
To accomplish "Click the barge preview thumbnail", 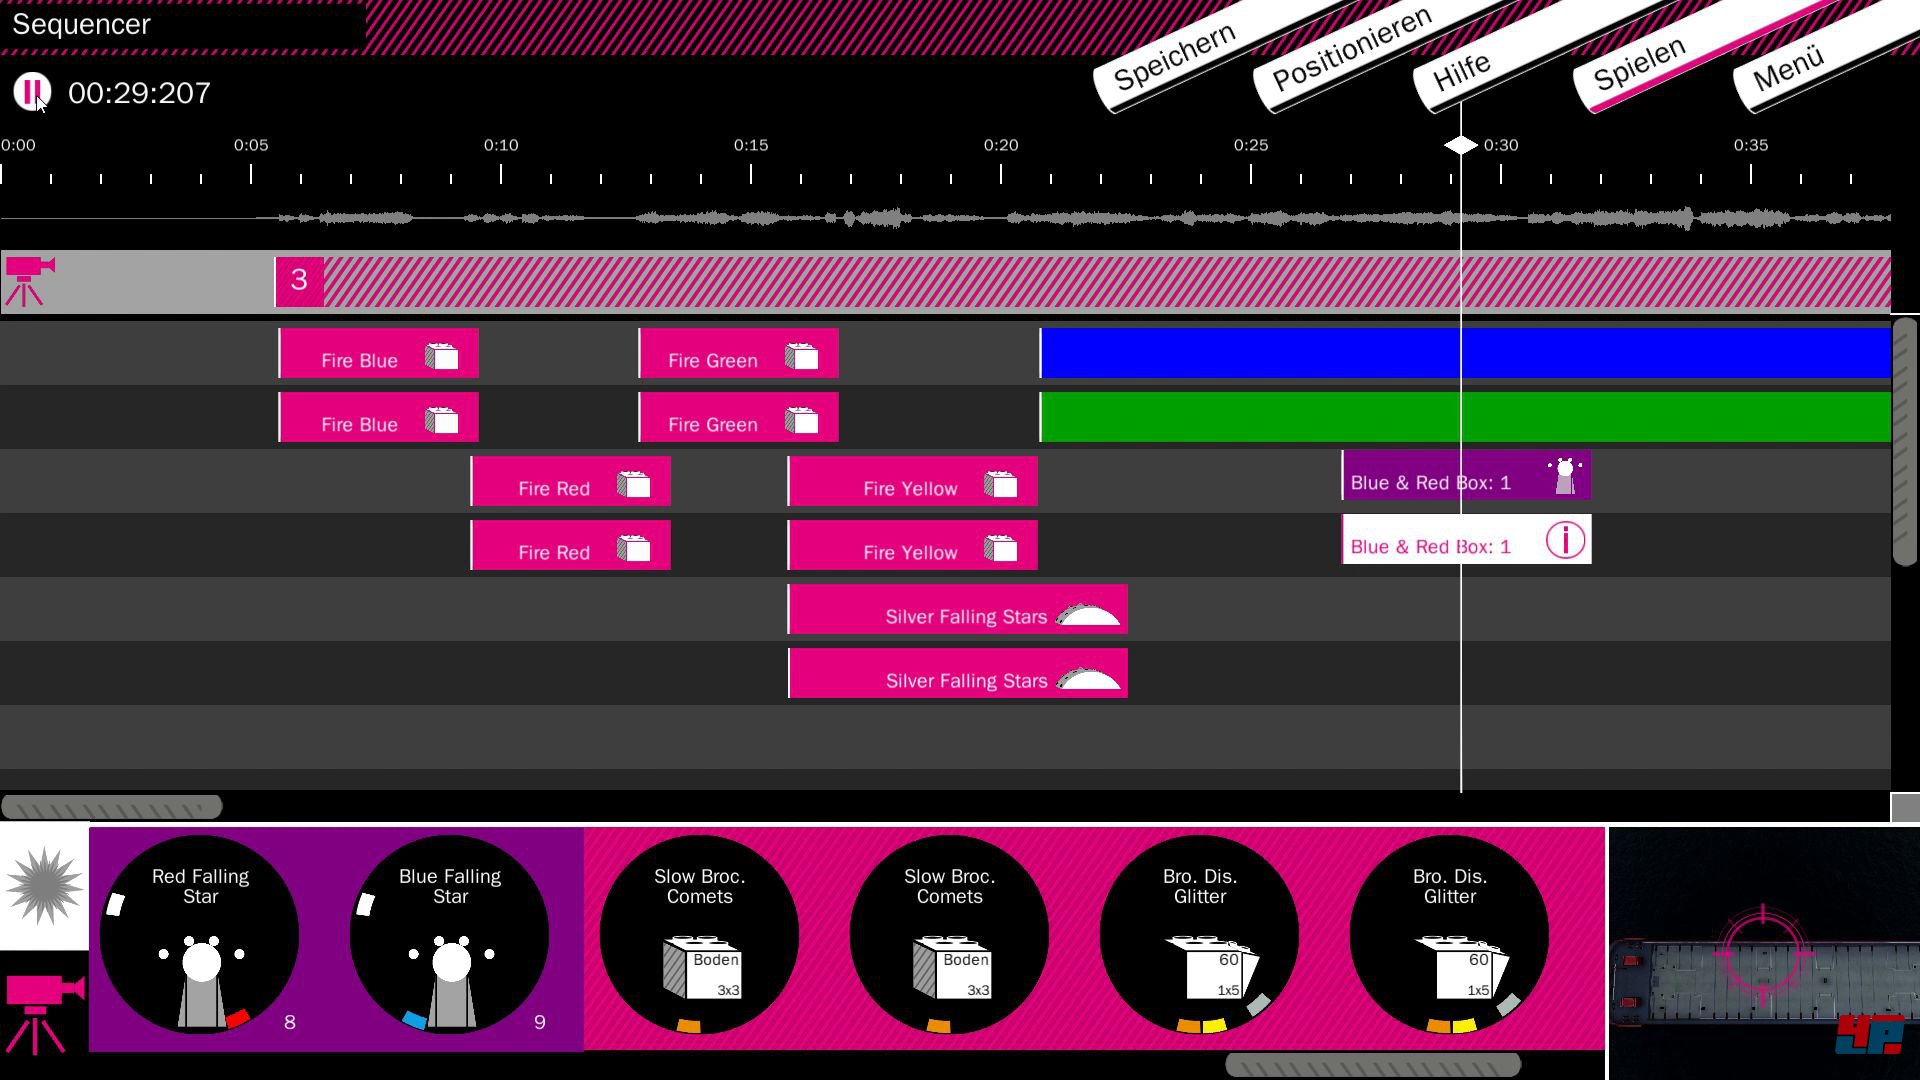I will tap(1764, 955).
